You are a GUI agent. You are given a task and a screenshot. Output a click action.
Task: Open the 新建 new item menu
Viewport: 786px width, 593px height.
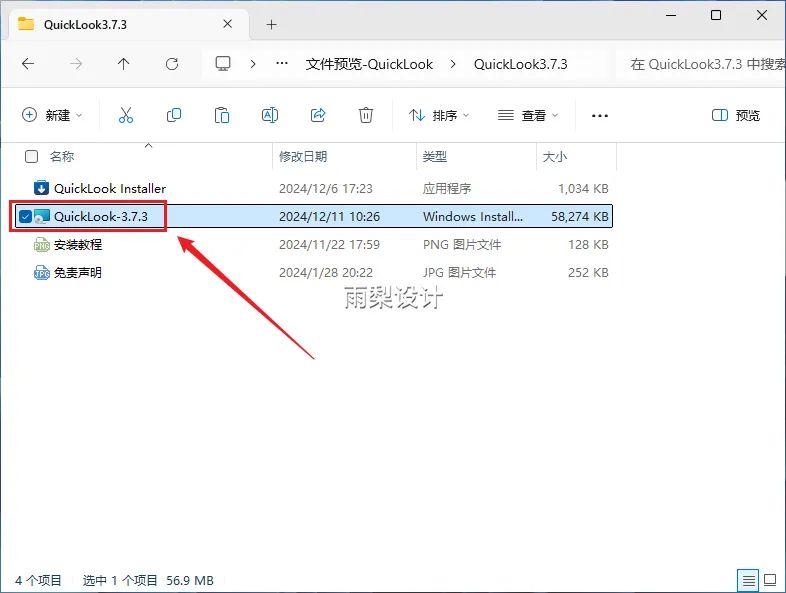coord(52,115)
